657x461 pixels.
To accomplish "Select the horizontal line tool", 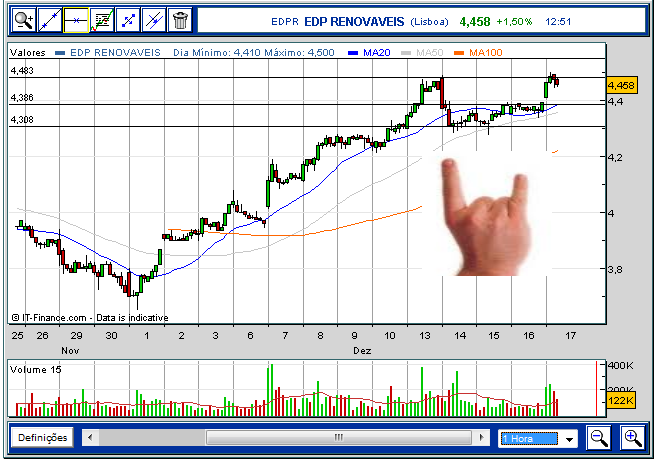I will click(76, 20).
